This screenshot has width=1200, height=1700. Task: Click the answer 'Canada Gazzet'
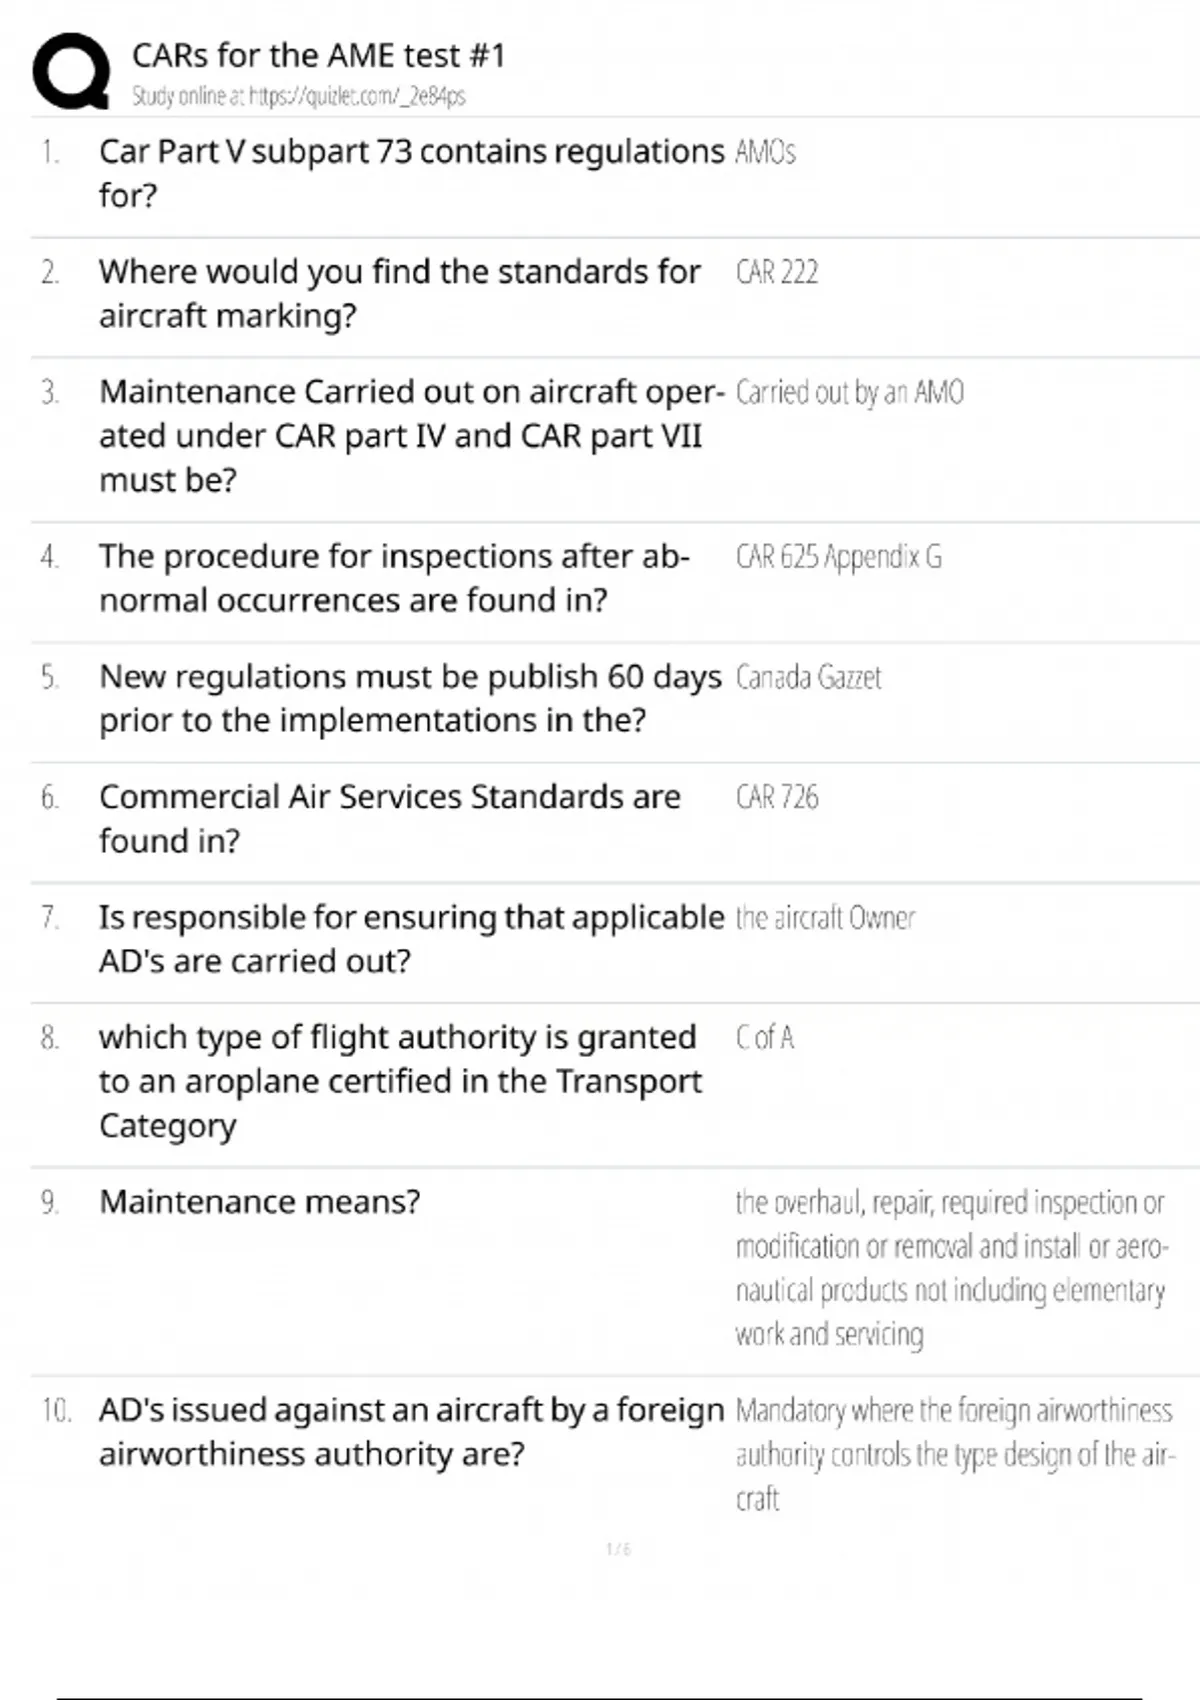click(808, 677)
